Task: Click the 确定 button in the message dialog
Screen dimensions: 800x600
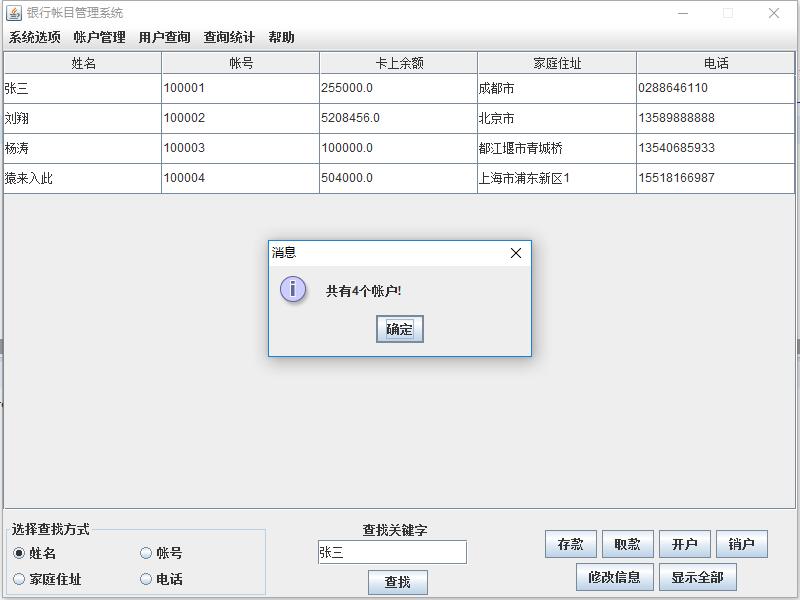Action: (x=398, y=329)
